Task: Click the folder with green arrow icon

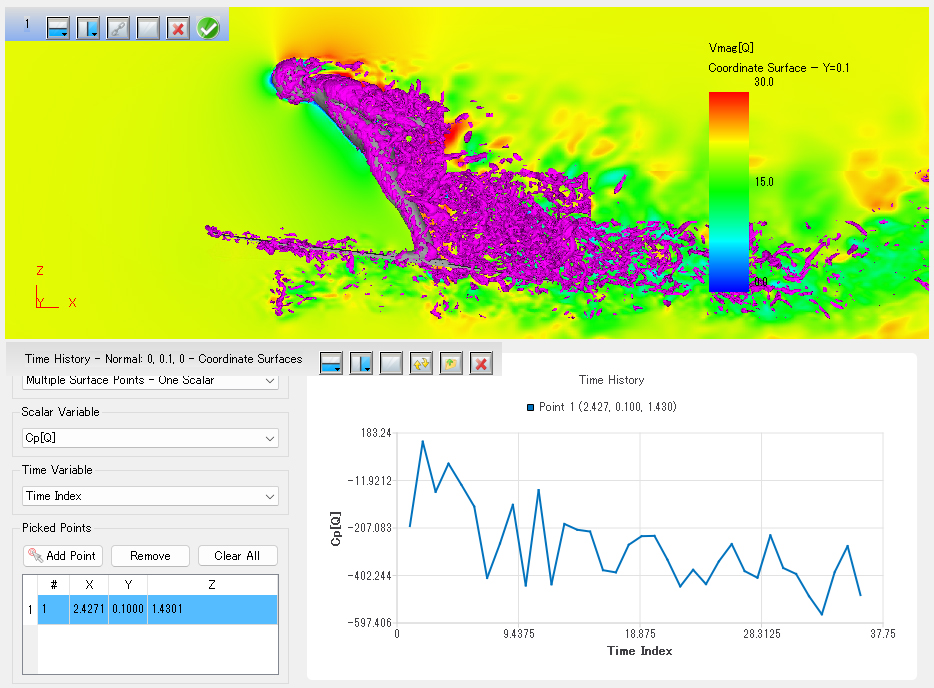Action: coord(451,363)
